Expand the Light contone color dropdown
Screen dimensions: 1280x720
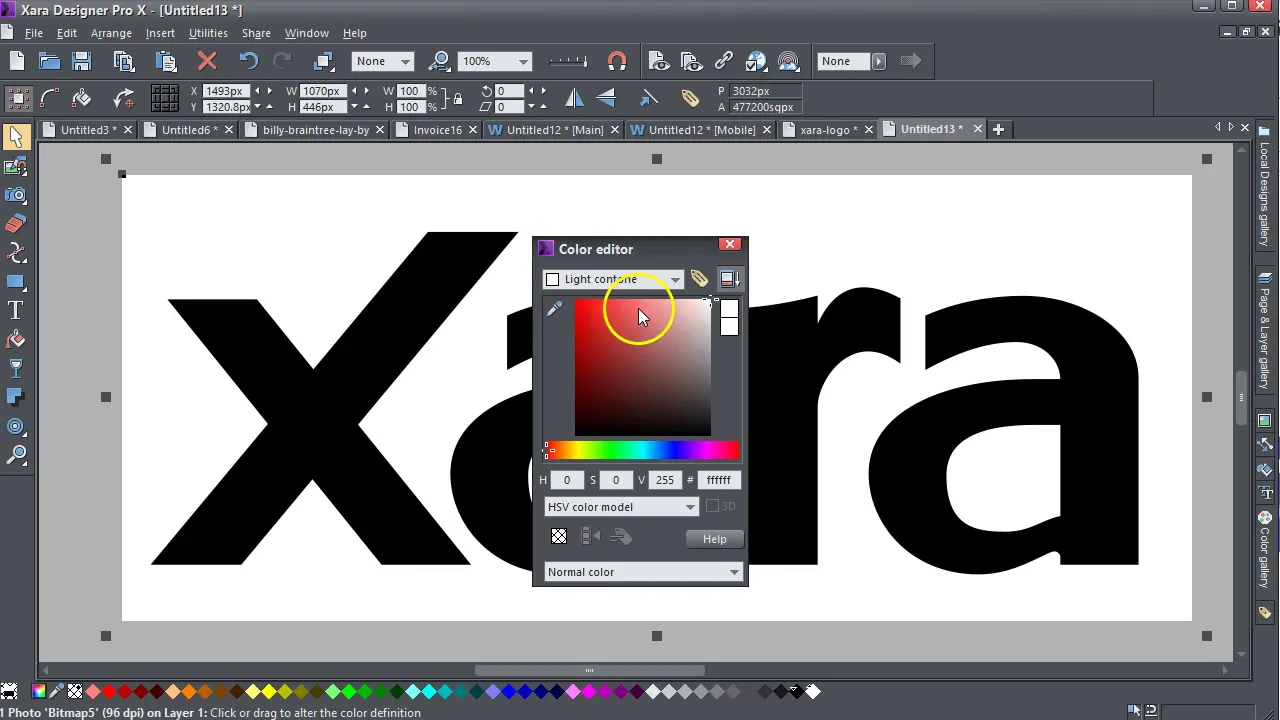click(675, 279)
